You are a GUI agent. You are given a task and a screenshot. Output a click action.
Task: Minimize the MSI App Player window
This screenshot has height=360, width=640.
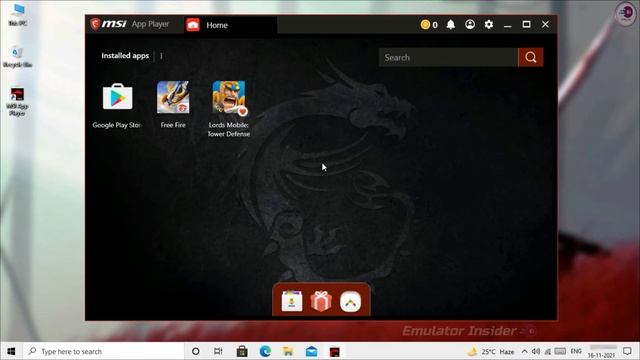pos(507,24)
